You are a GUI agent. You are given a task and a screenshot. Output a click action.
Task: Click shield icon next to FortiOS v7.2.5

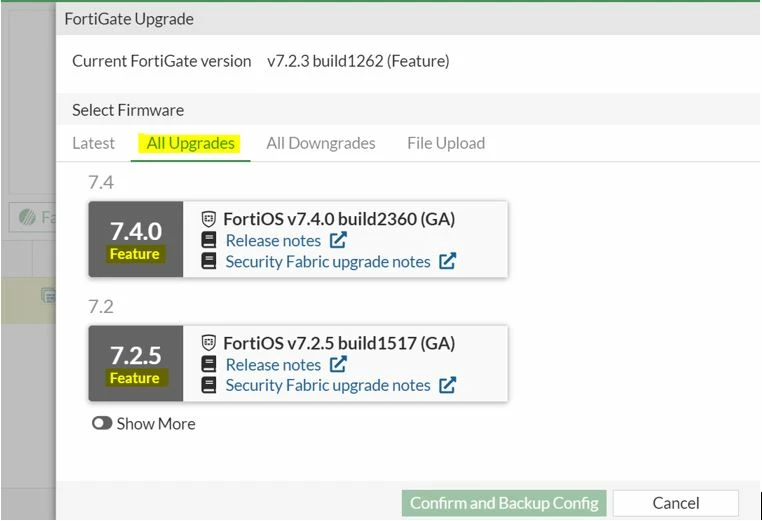pyautogui.click(x=208, y=343)
